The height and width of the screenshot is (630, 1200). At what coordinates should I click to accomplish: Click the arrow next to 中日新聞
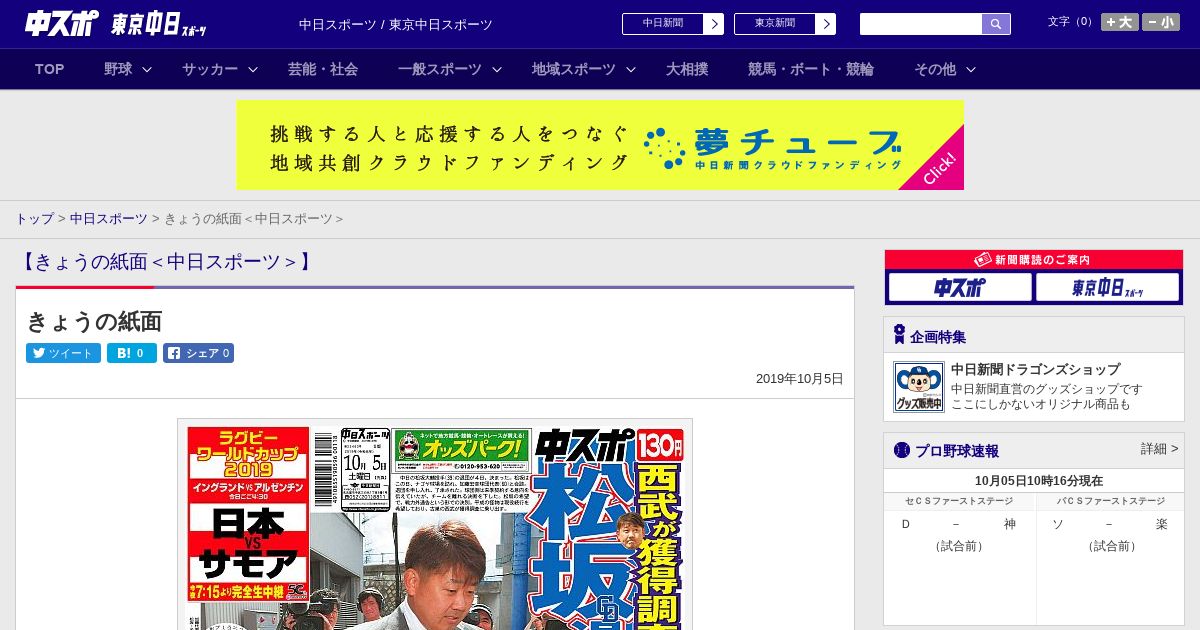click(713, 24)
